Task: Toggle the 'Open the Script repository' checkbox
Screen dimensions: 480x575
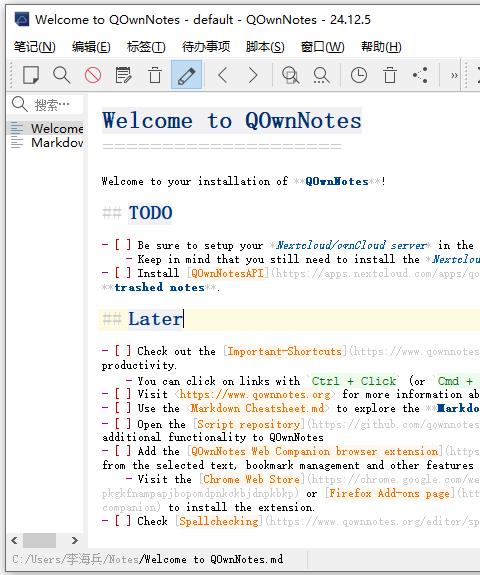Action: (123, 424)
